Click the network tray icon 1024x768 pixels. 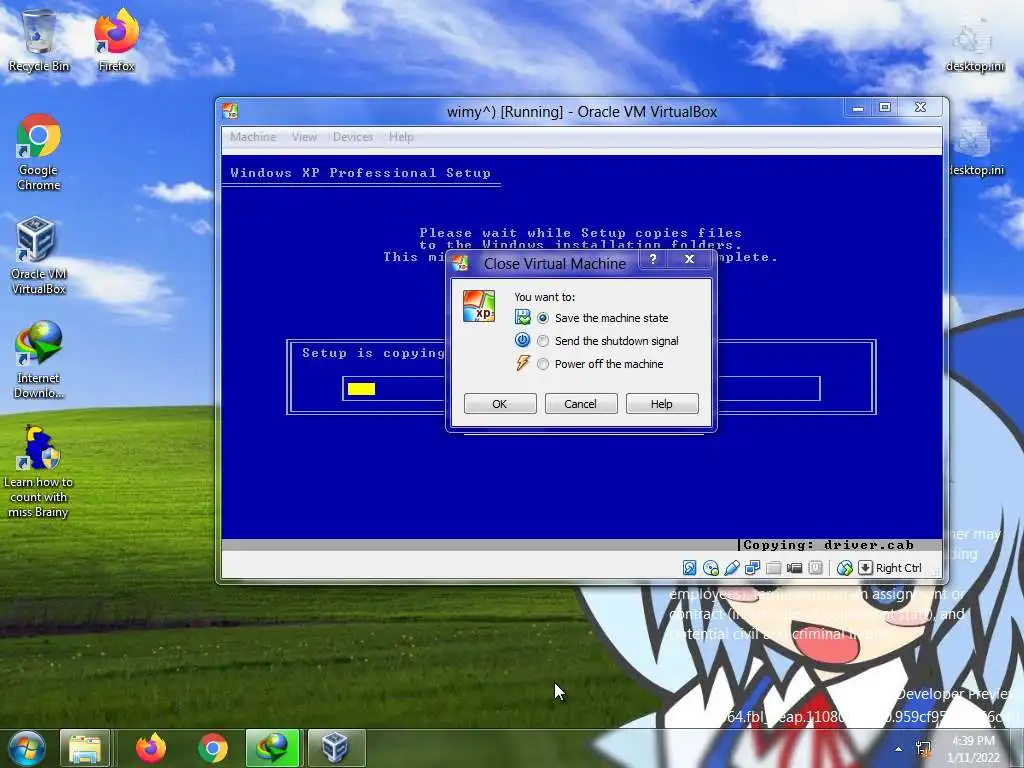click(923, 749)
